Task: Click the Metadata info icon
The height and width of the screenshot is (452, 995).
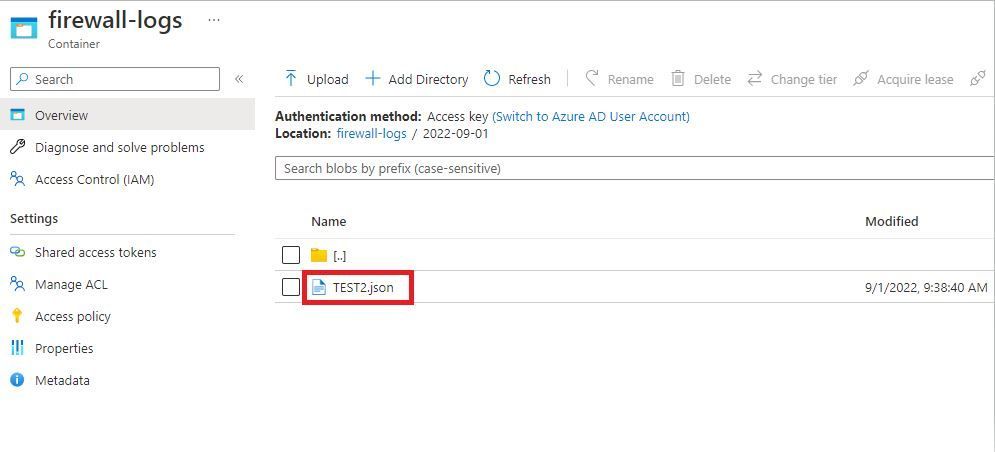Action: click(x=18, y=380)
